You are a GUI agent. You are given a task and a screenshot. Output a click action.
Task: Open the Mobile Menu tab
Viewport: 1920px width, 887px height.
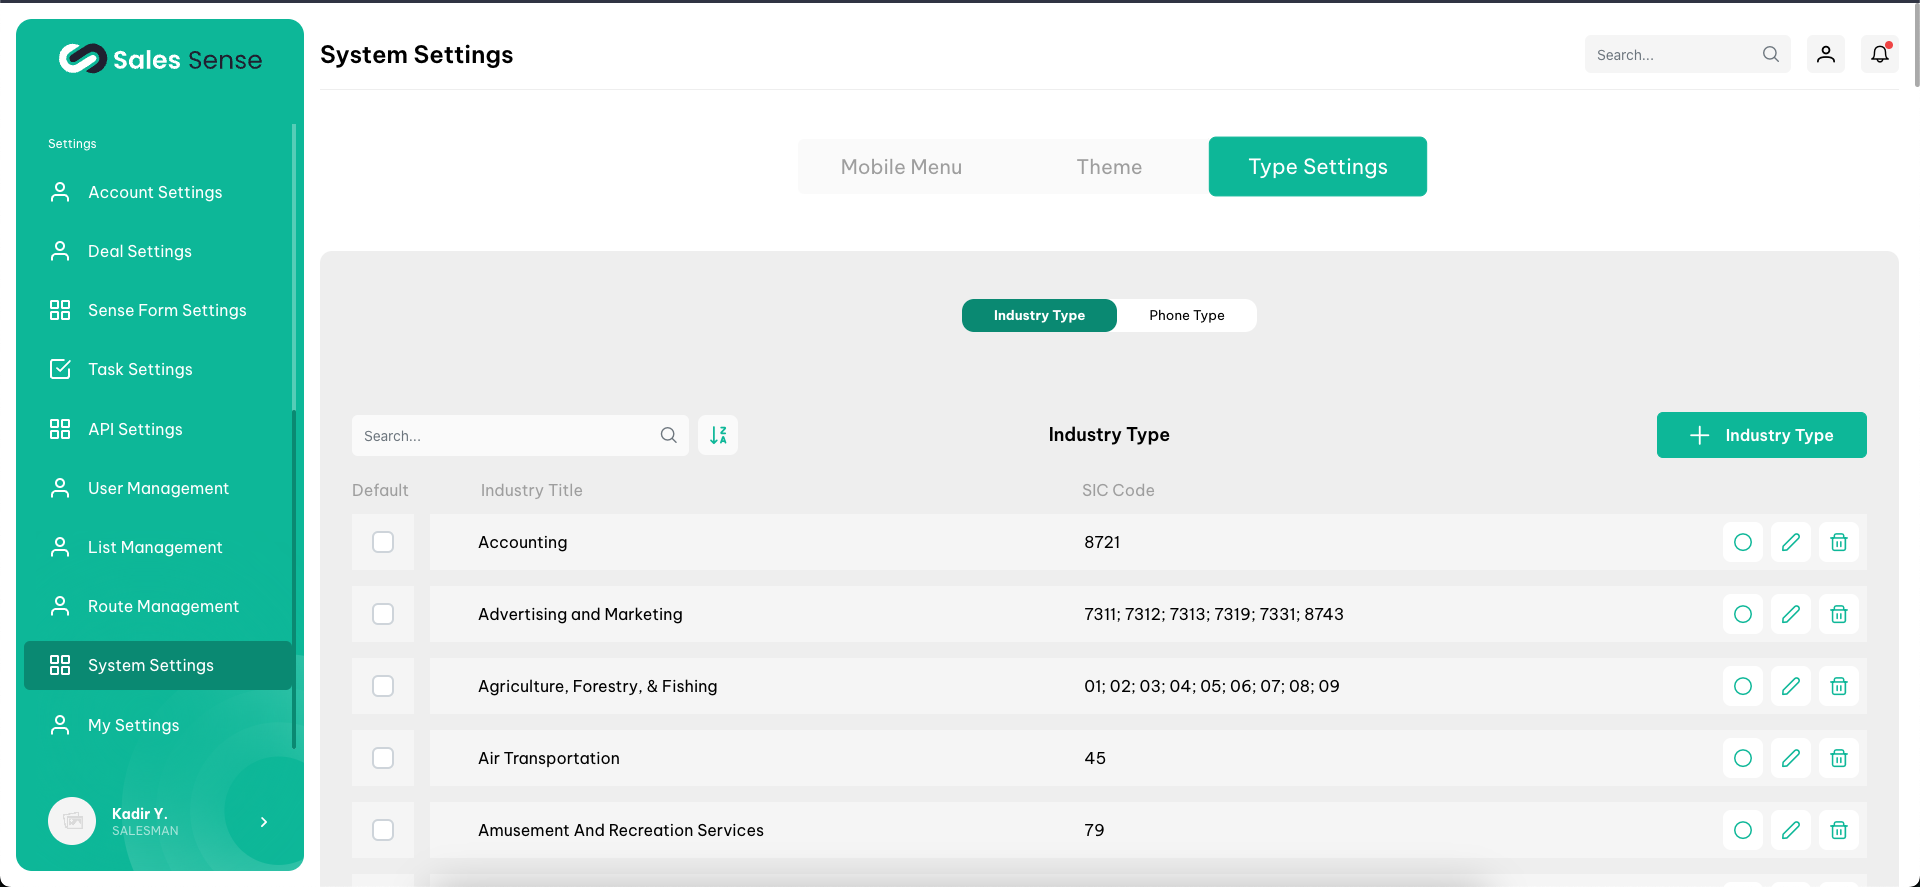pyautogui.click(x=901, y=167)
